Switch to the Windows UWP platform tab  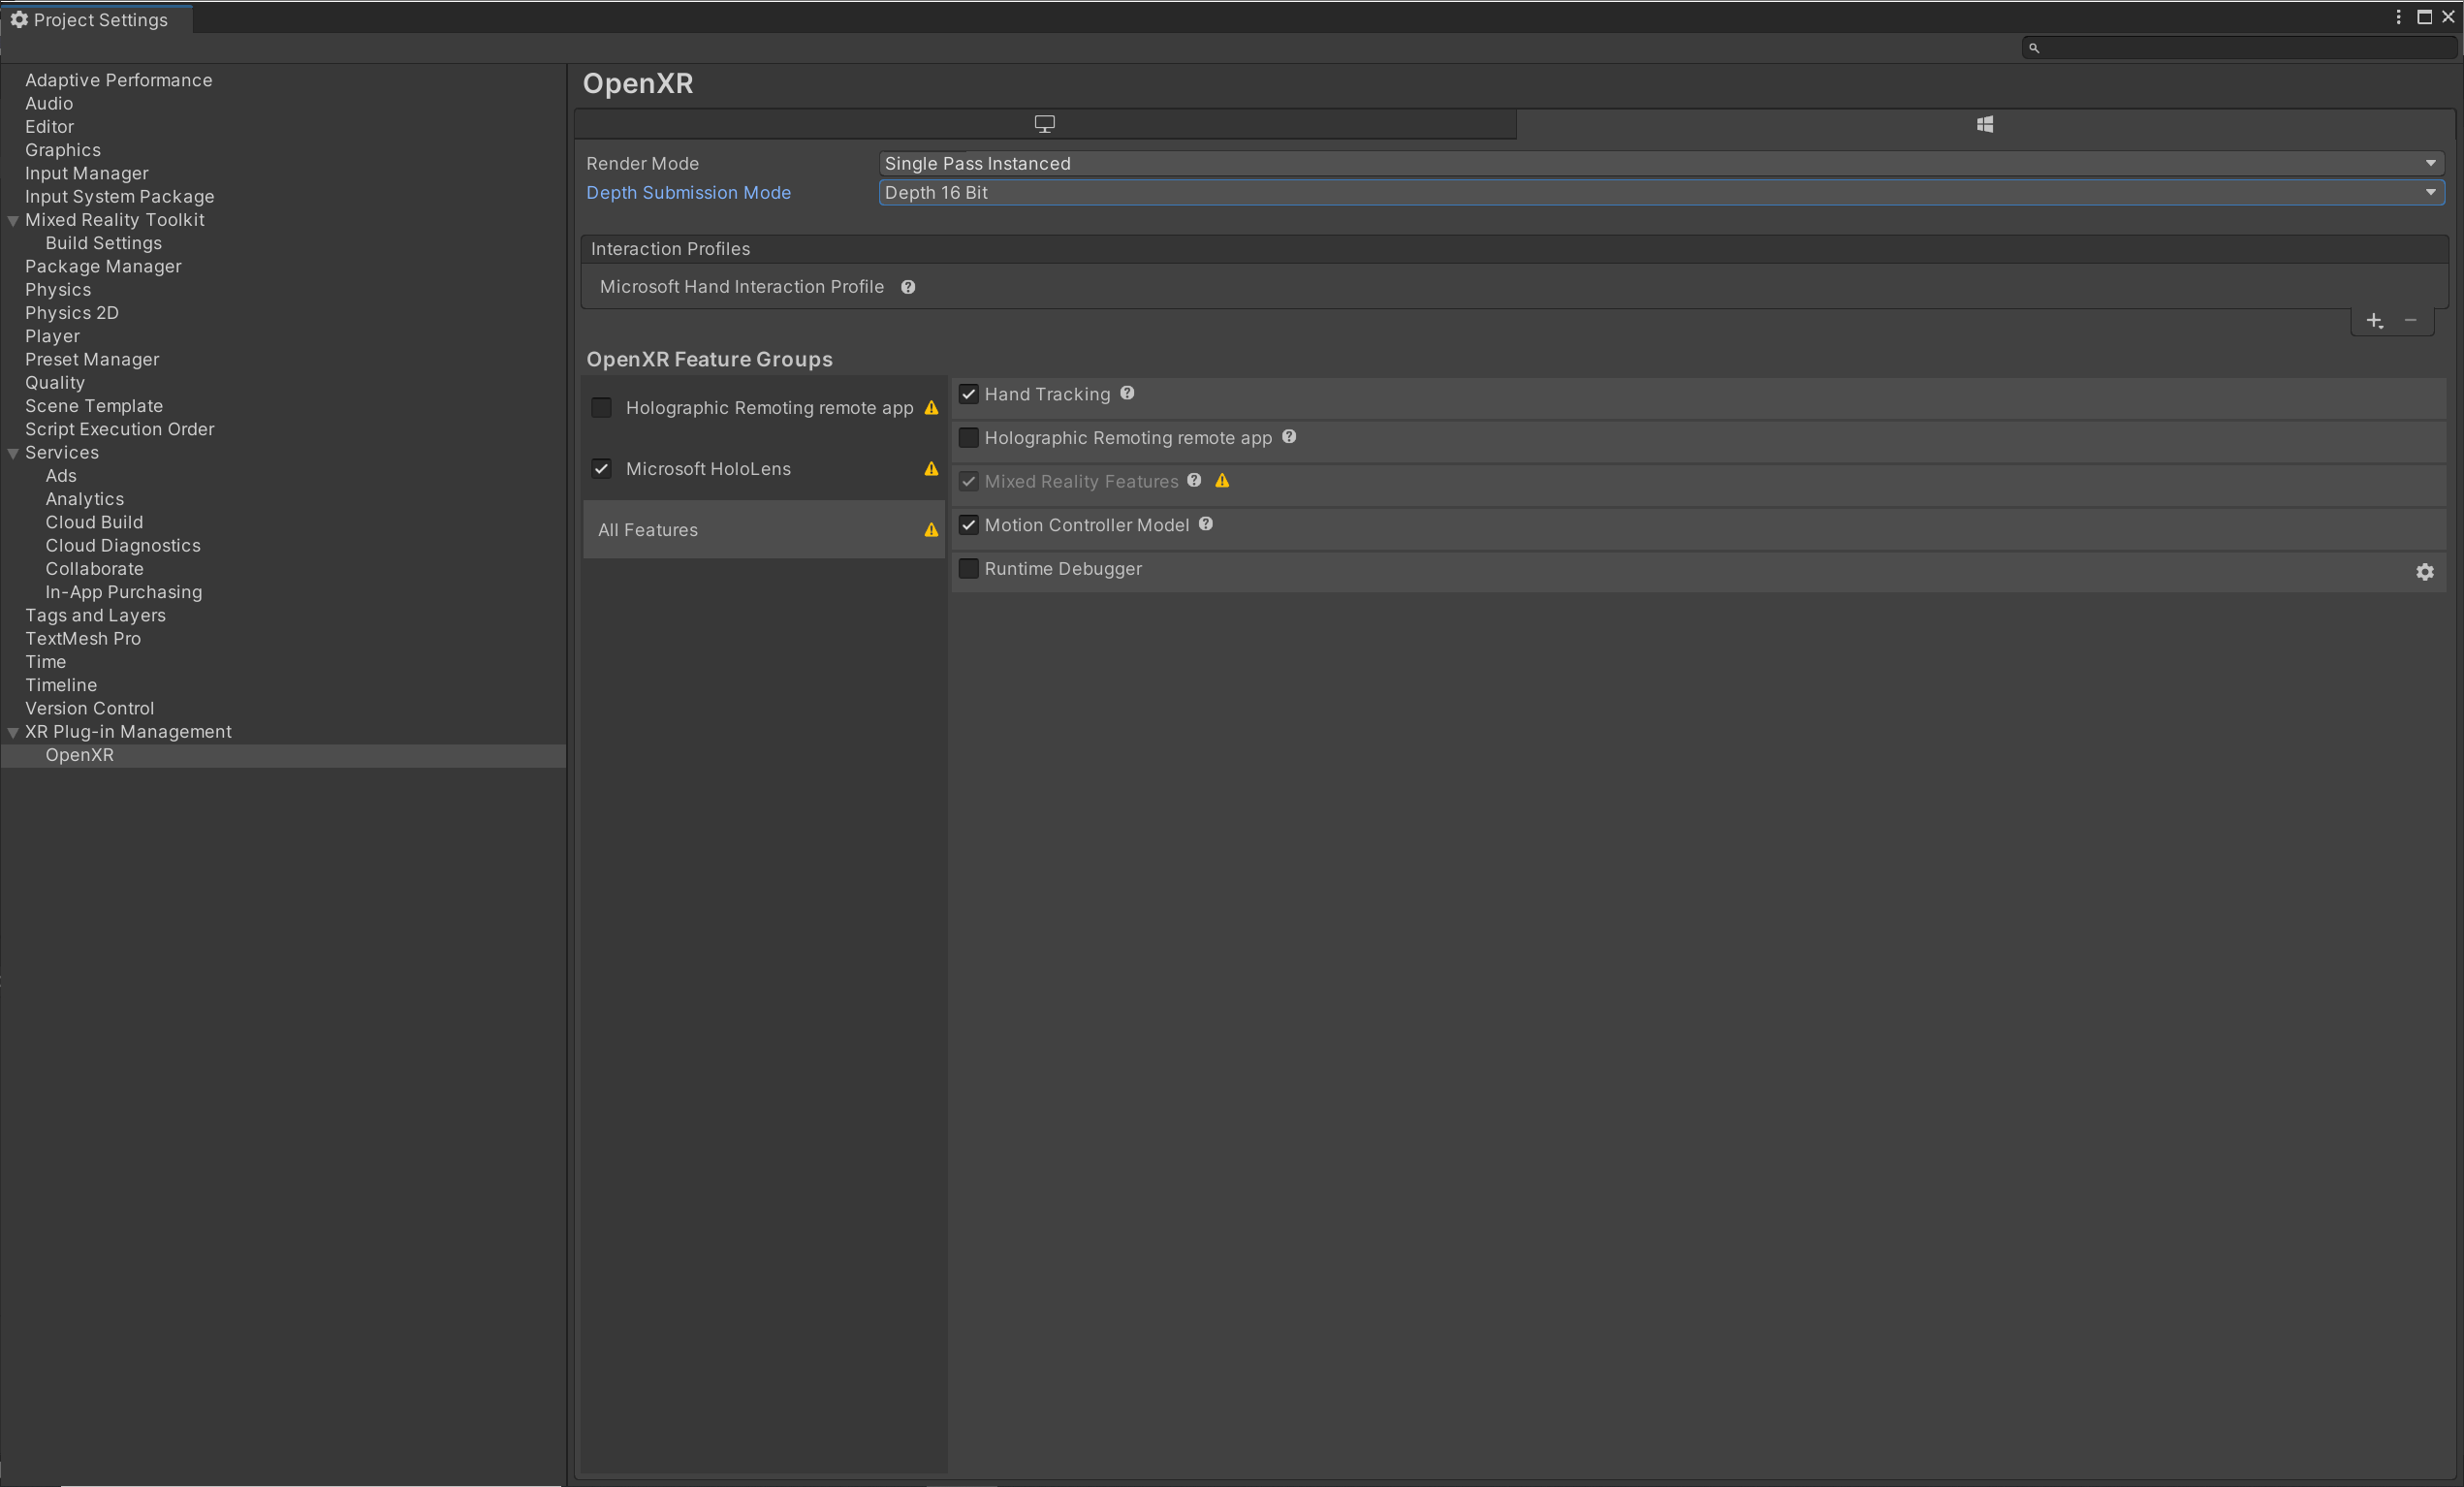pyautogui.click(x=1985, y=124)
